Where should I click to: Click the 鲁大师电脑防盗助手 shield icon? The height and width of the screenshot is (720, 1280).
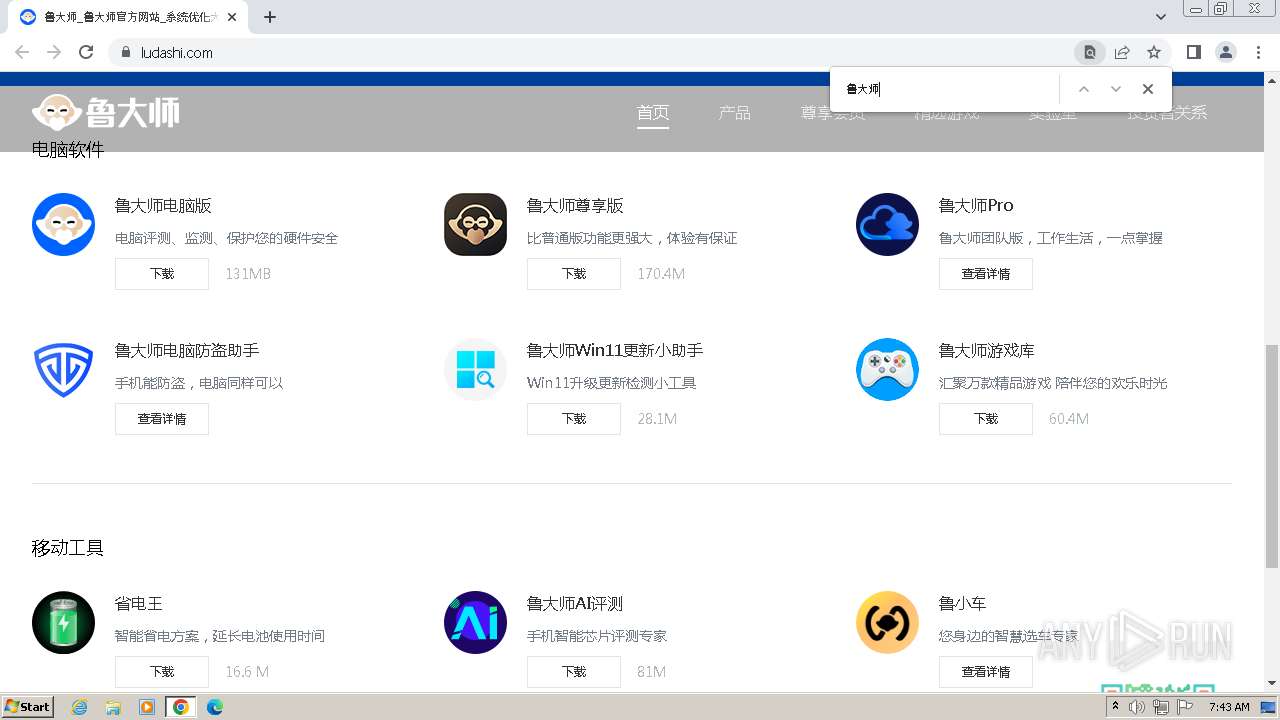(63, 369)
